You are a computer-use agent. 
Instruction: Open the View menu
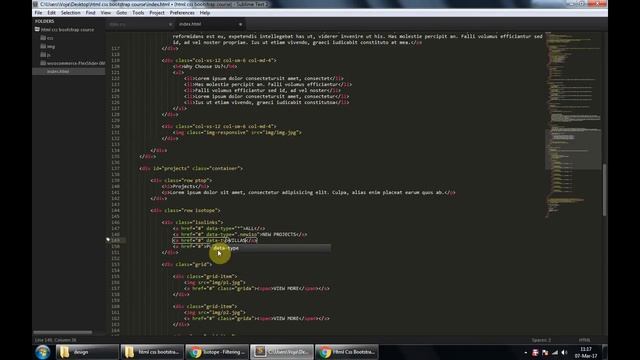coord(106,13)
